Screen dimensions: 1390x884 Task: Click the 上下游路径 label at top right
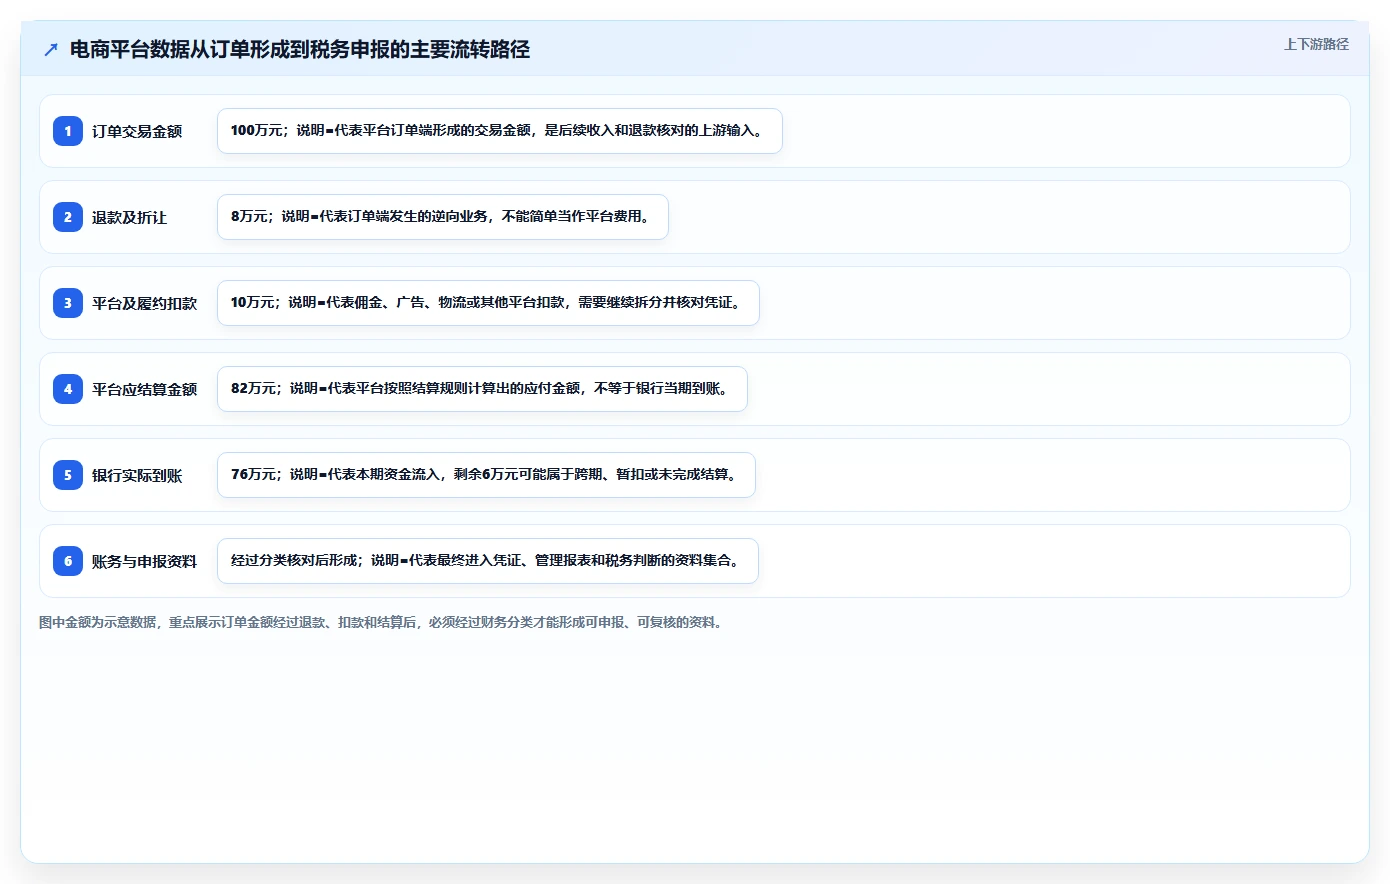pos(1316,44)
